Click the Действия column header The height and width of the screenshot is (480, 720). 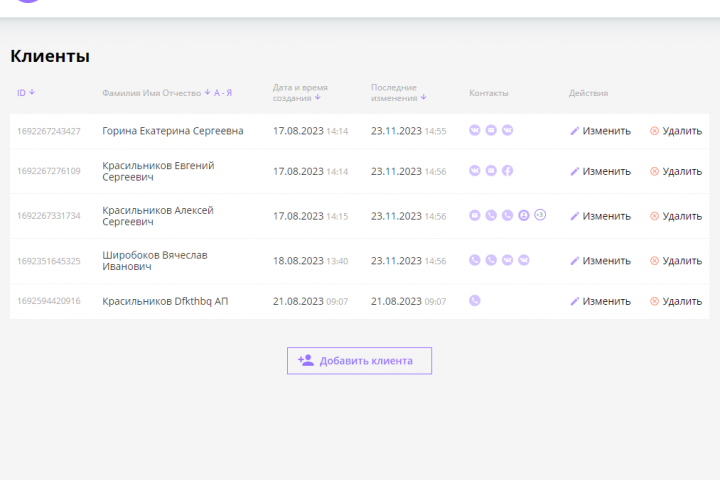(588, 93)
